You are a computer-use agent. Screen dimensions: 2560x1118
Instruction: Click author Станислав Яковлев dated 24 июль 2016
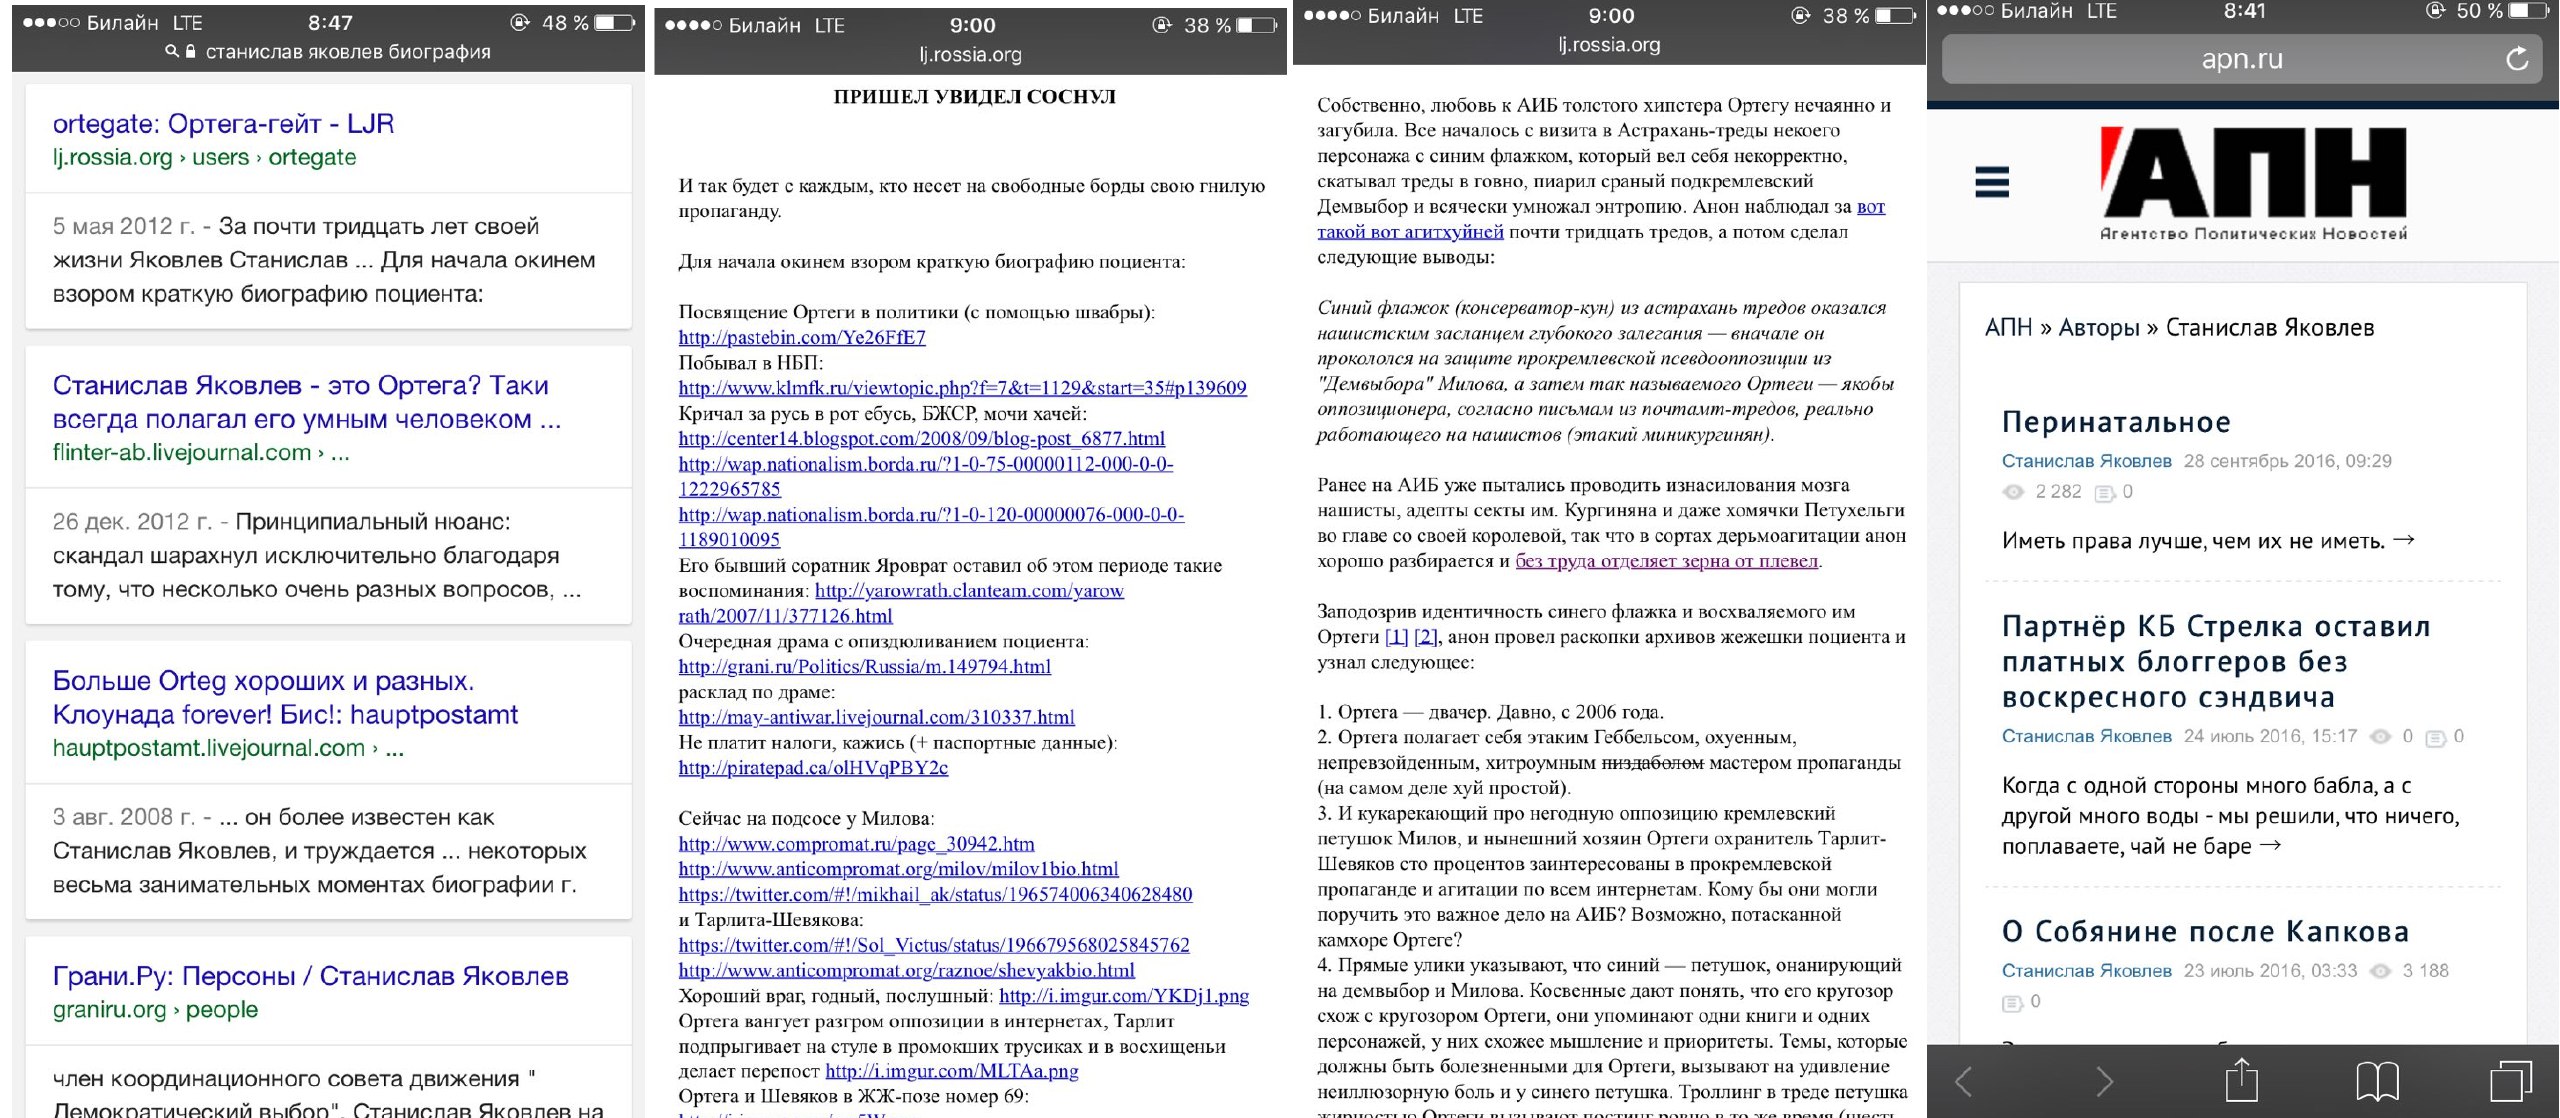click(x=2086, y=736)
